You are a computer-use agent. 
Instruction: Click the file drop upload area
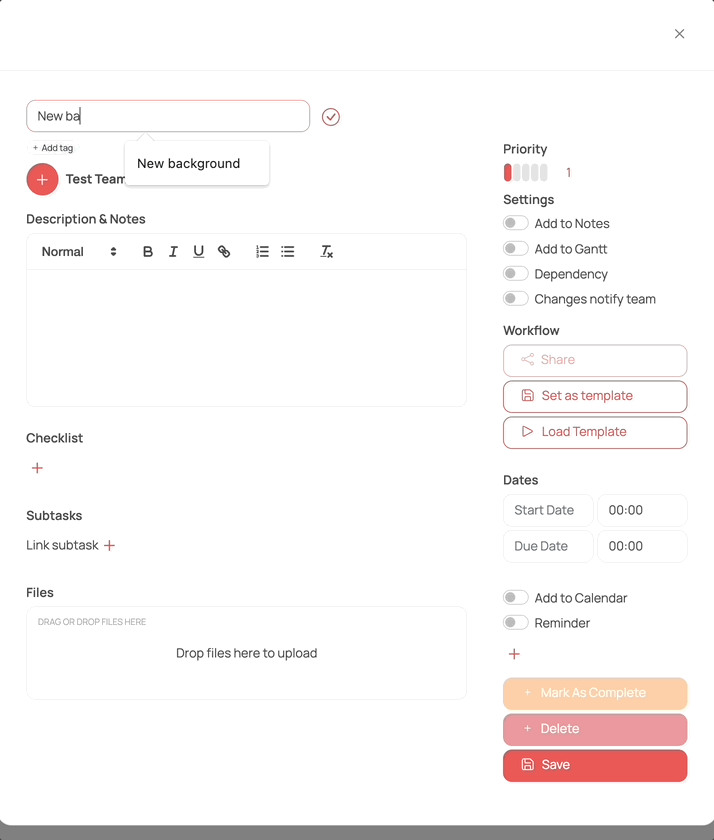point(246,653)
